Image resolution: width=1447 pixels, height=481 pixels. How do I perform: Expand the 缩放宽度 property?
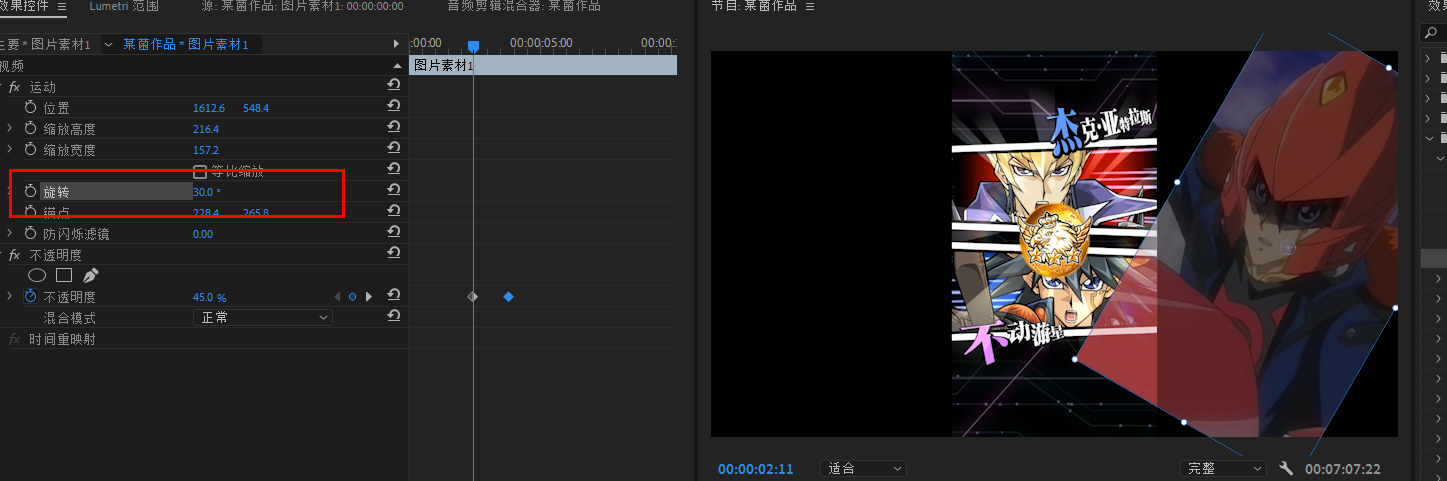pyautogui.click(x=10, y=149)
